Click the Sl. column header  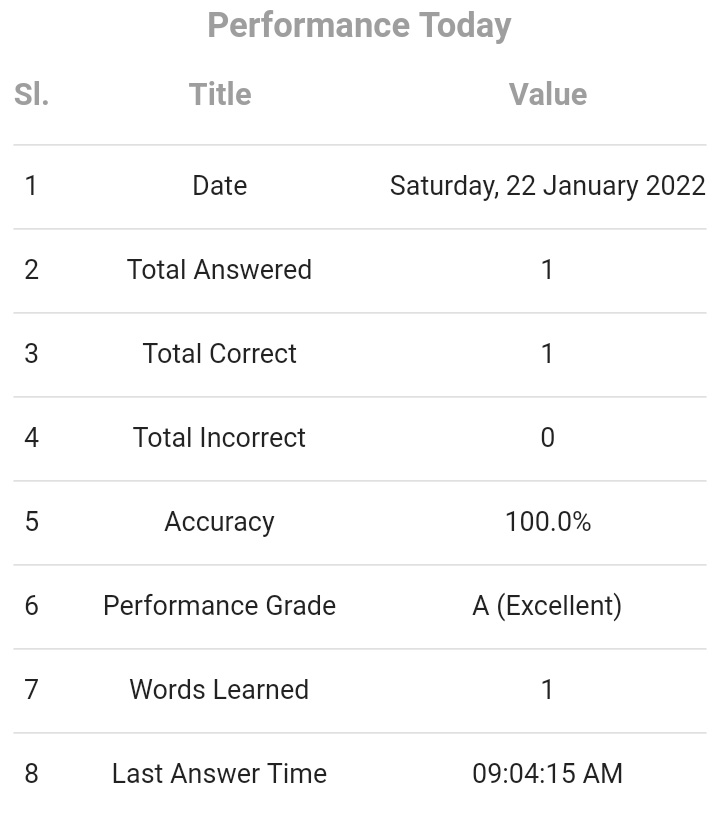pos(32,94)
